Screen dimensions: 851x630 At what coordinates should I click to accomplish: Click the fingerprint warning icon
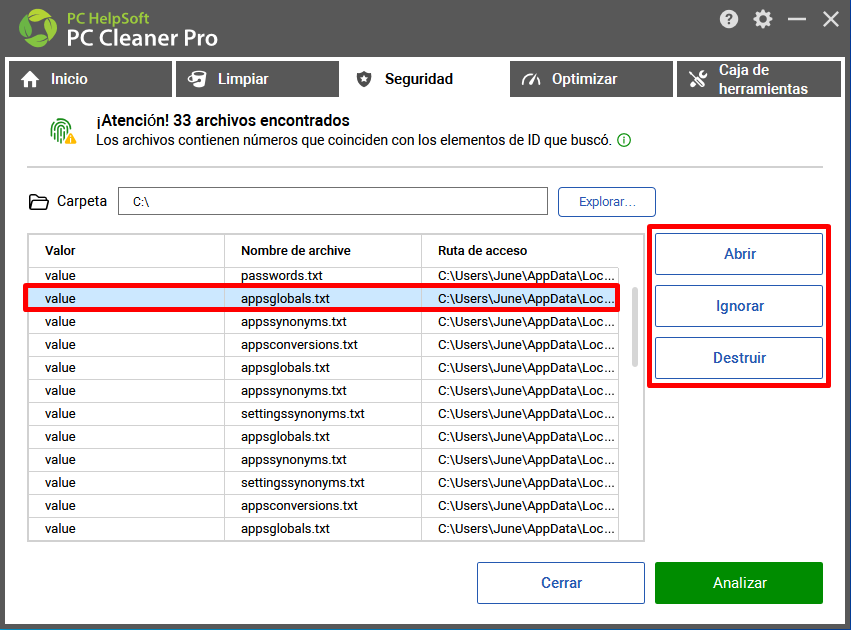click(x=63, y=131)
